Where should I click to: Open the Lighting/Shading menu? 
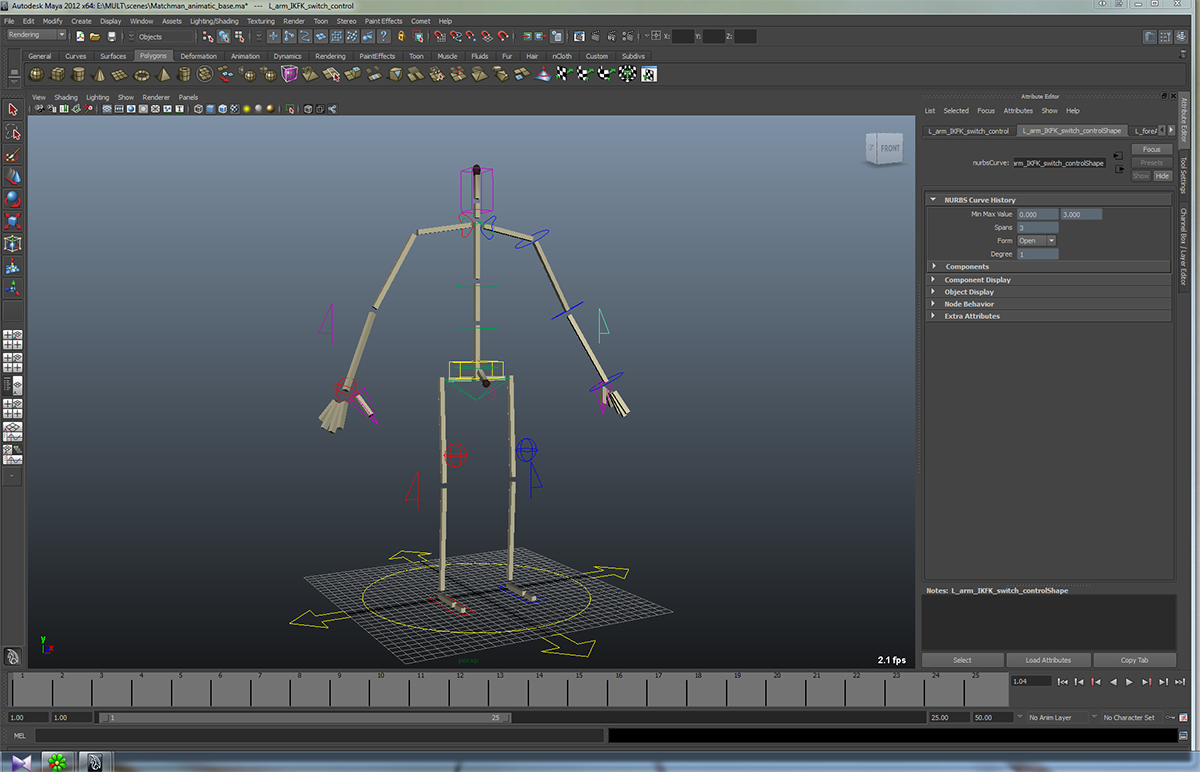tap(215, 21)
